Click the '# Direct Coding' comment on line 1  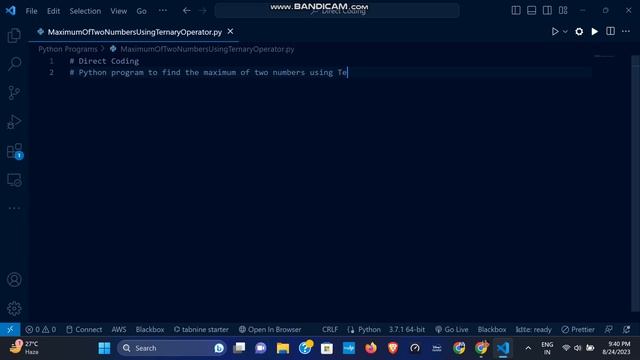(x=104, y=61)
